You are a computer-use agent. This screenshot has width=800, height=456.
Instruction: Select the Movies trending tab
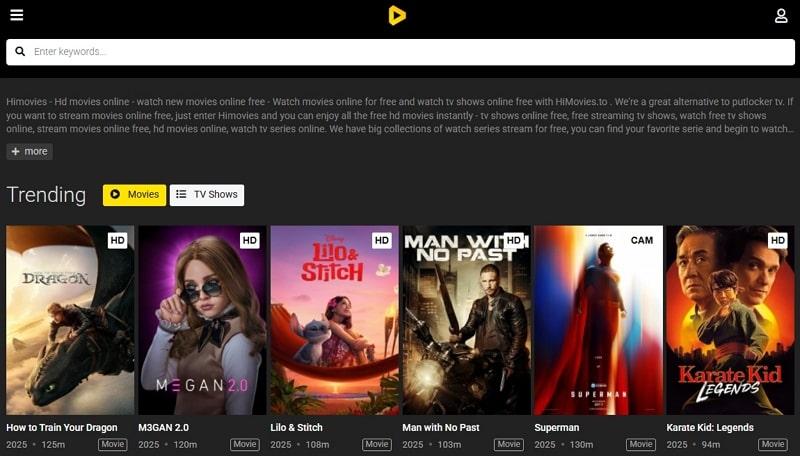coord(135,195)
